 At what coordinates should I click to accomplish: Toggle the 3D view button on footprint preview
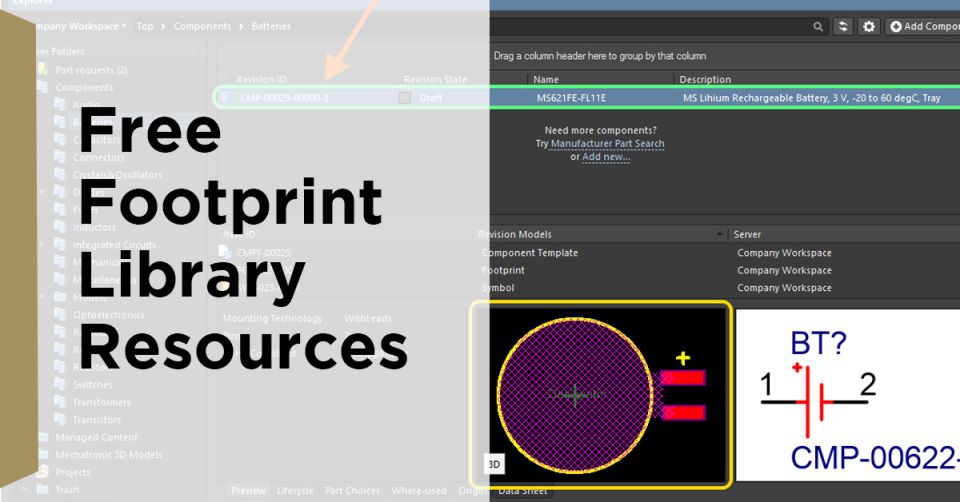(493, 465)
